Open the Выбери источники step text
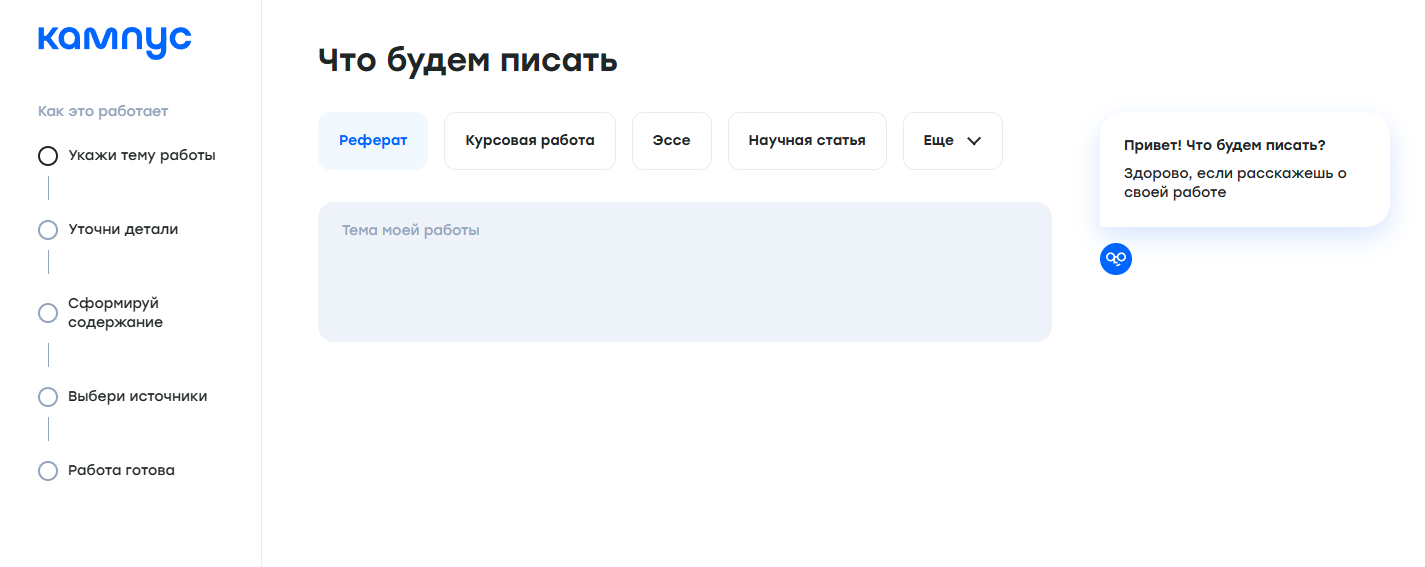This screenshot has width=1425, height=567. 138,396
